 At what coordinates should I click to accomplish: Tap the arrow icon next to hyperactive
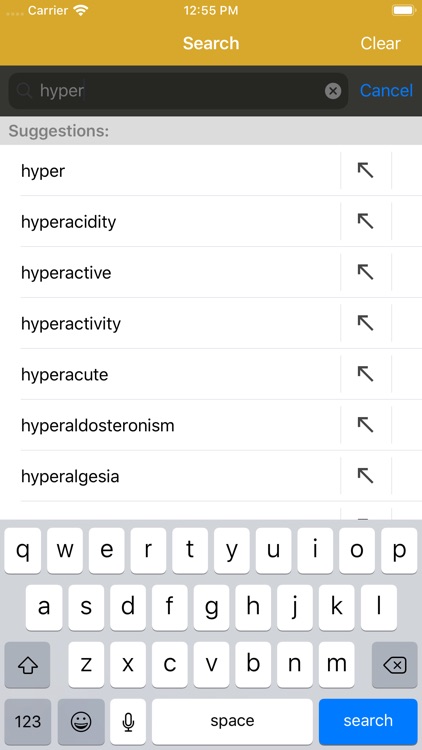(x=366, y=272)
